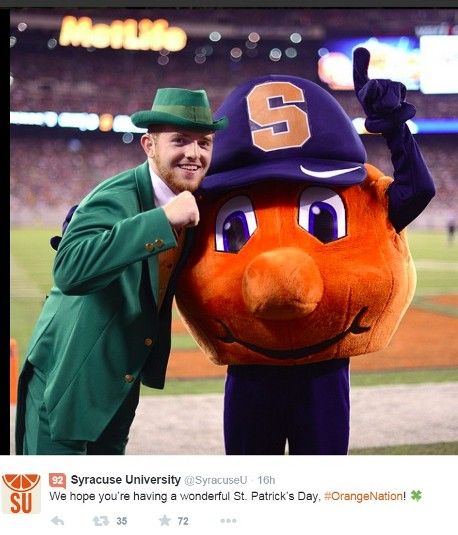This screenshot has height=535, width=458.
Task: Click the reply arrow icon under tweet
Action: 57,521
